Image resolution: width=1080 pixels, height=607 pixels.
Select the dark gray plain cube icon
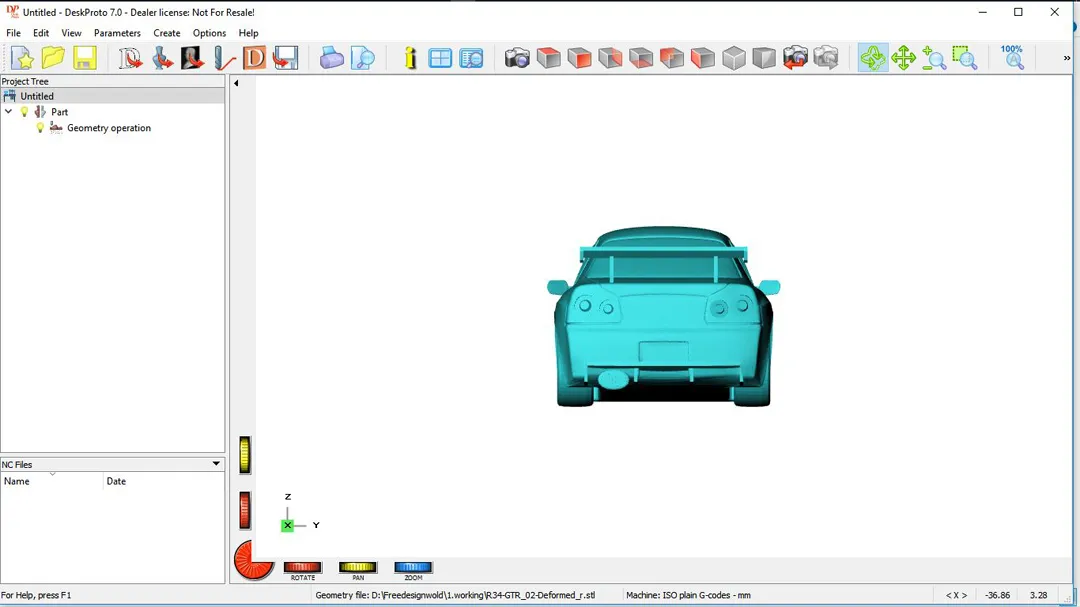(764, 58)
